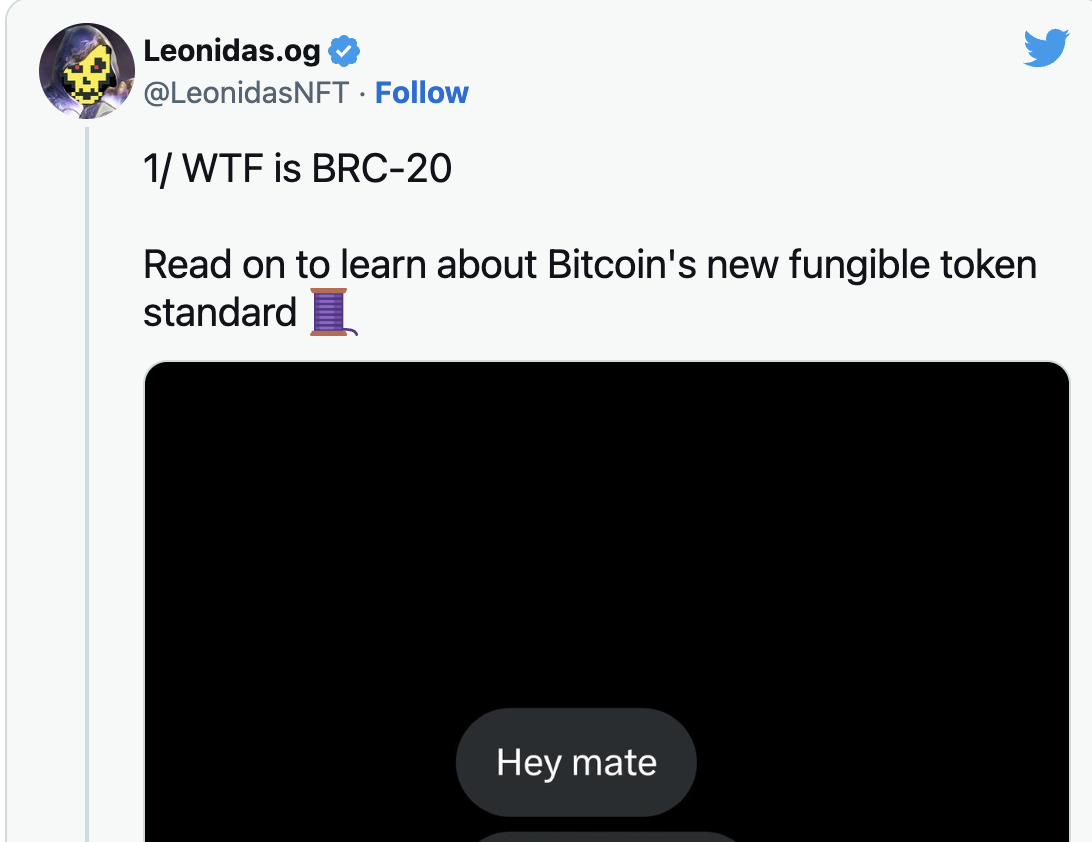The image size is (1092, 842).
Task: Click the "1/" thread number prefix
Action: (158, 169)
